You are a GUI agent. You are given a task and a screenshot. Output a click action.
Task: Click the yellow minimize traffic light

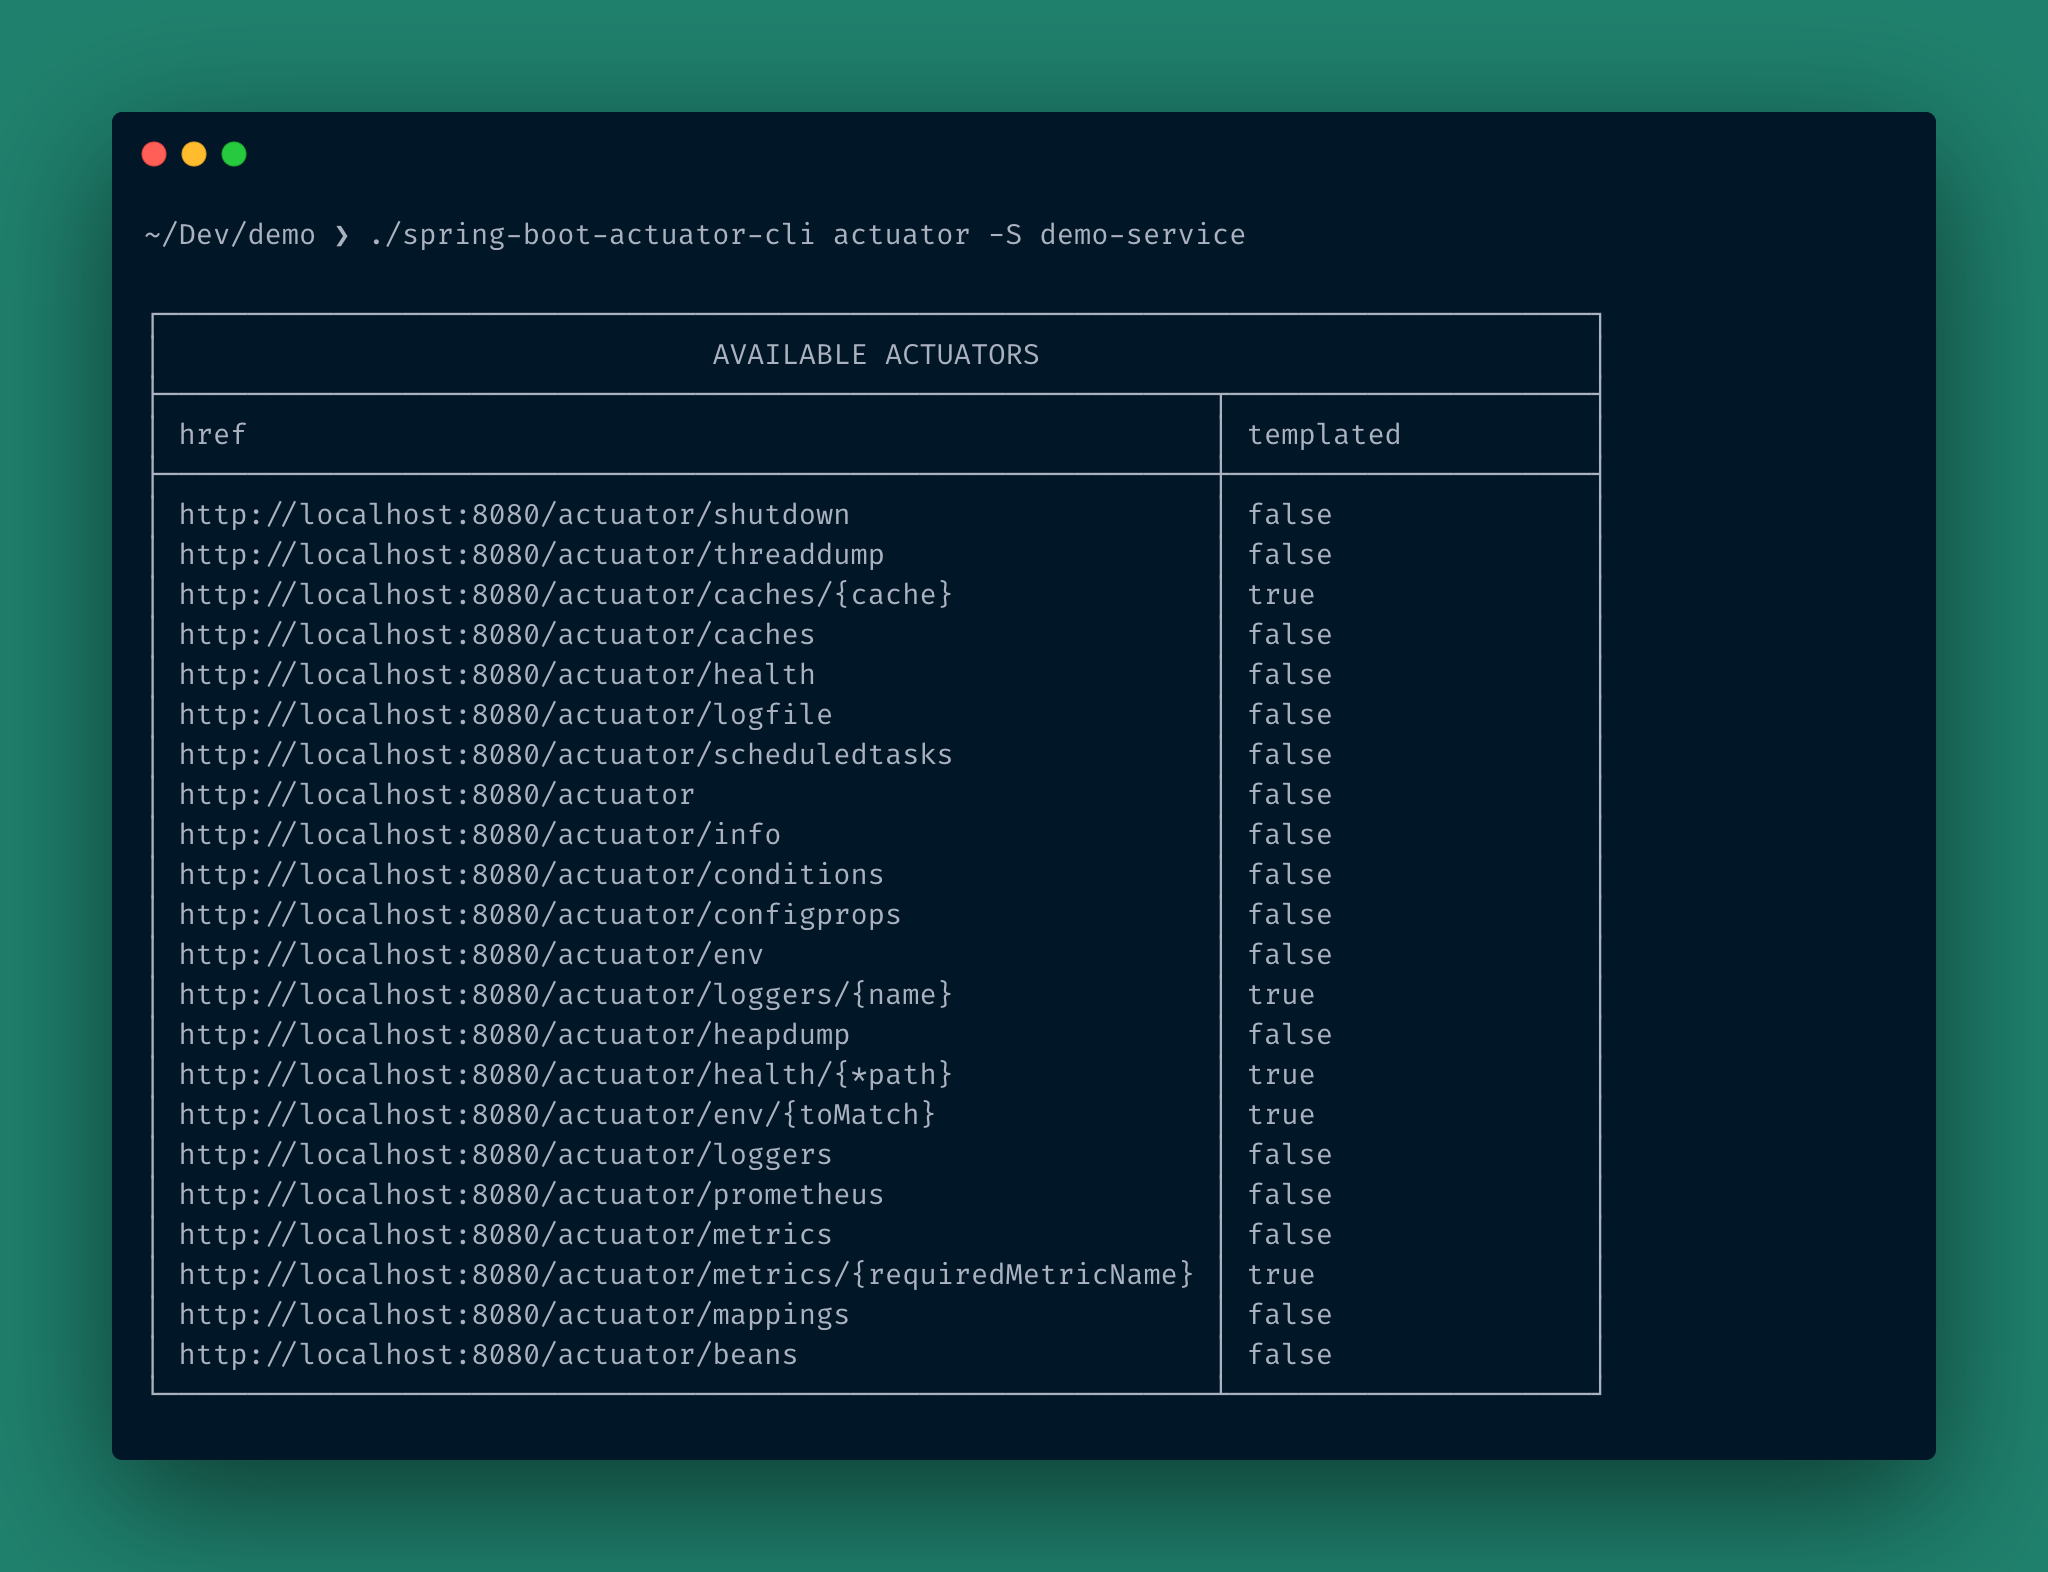[x=195, y=154]
